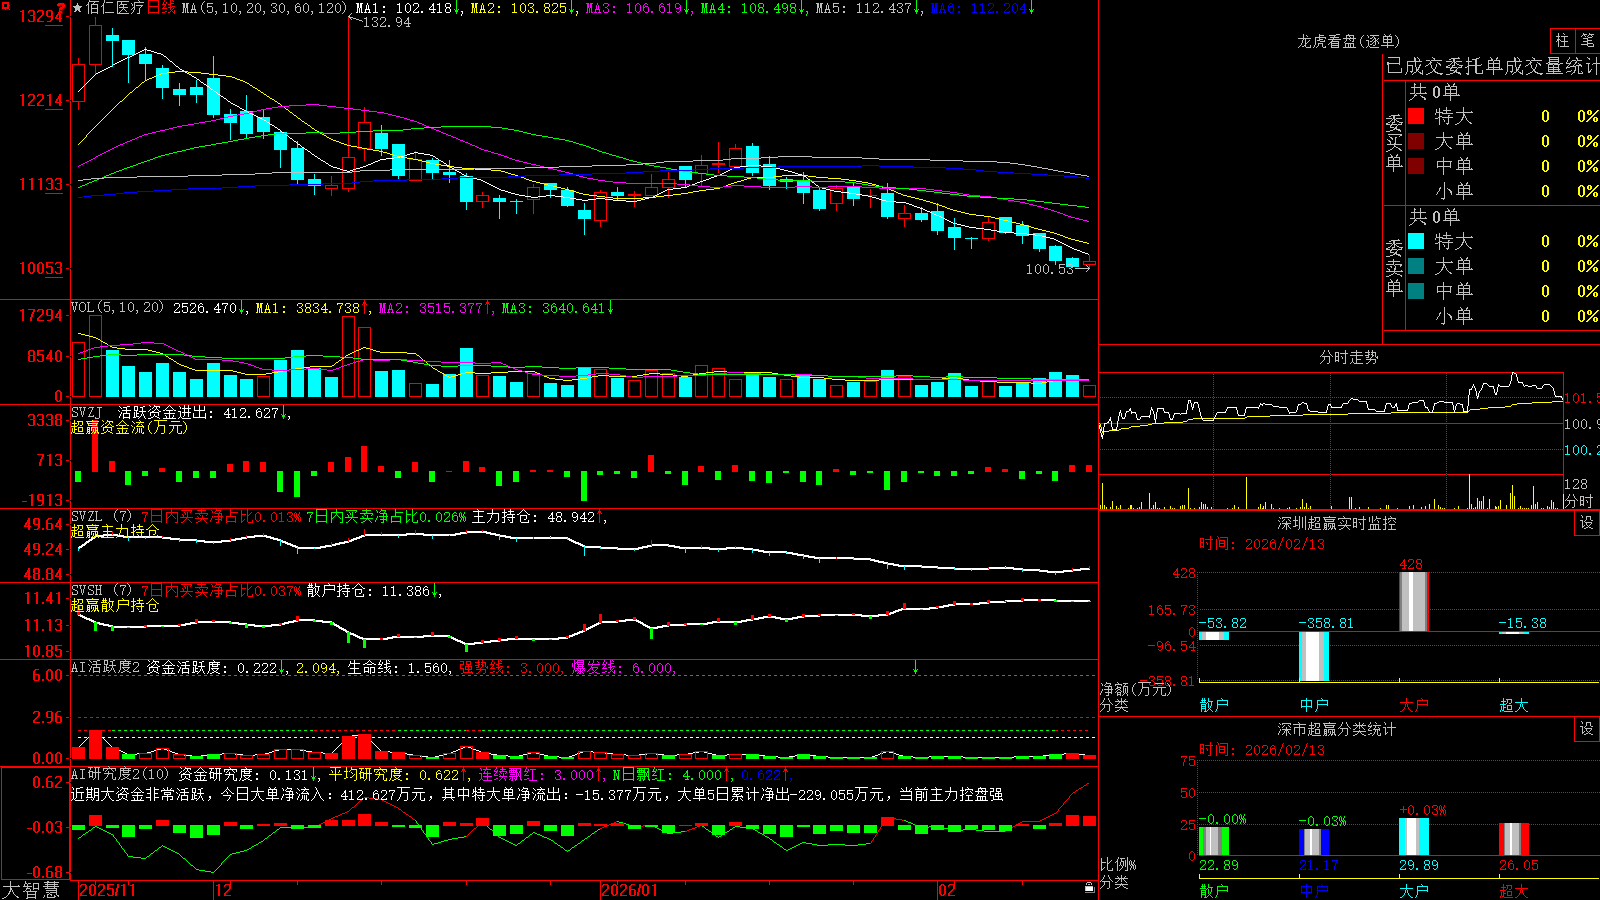Click the dark red 大单 buy order square

pos(1416,141)
